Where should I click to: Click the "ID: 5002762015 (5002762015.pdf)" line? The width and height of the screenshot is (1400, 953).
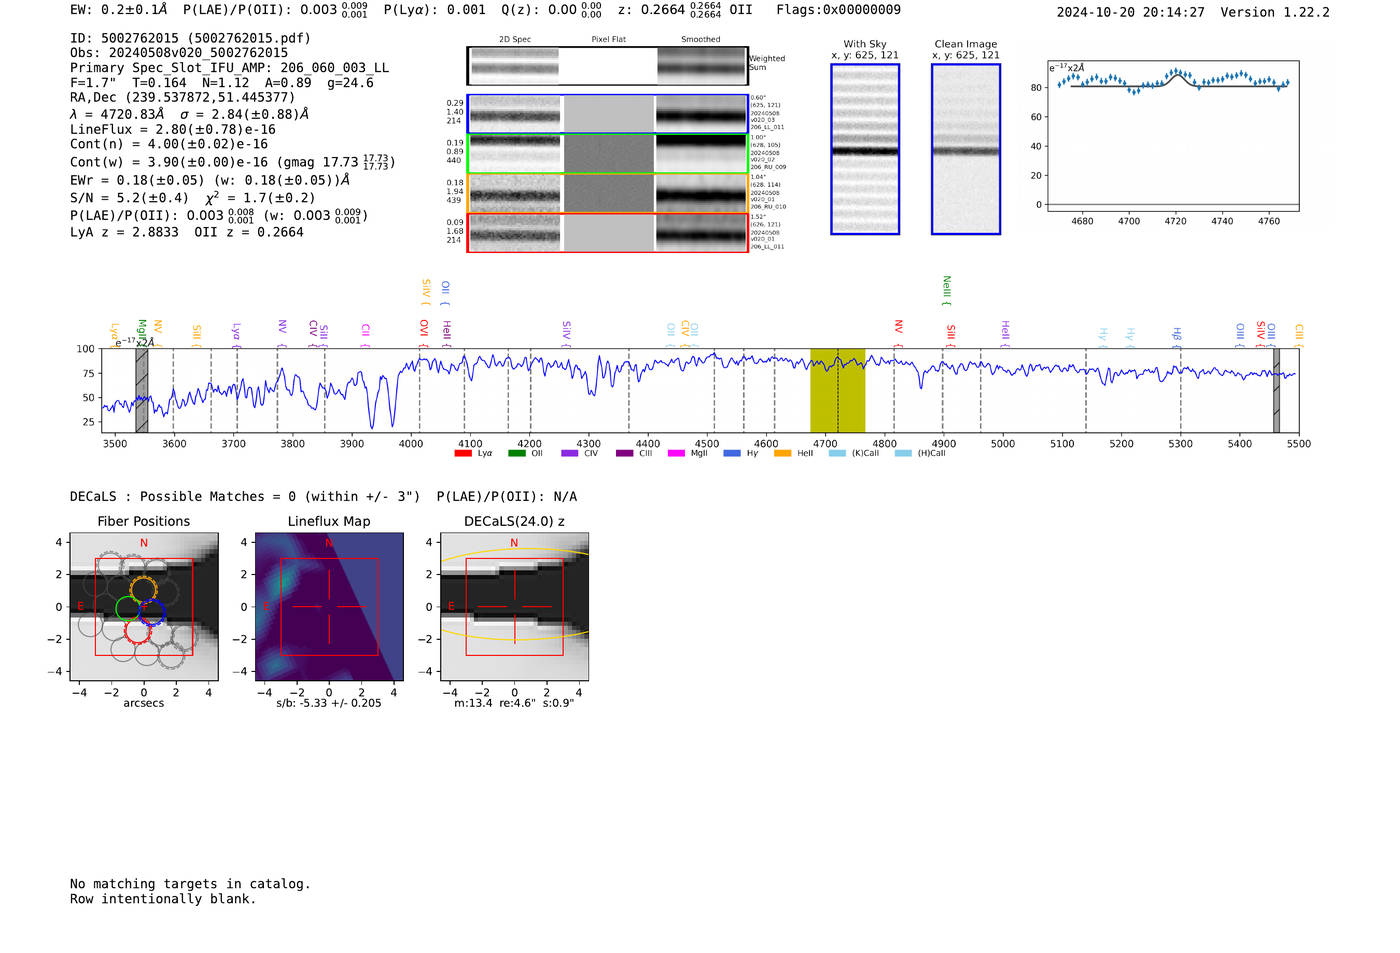tap(190, 38)
